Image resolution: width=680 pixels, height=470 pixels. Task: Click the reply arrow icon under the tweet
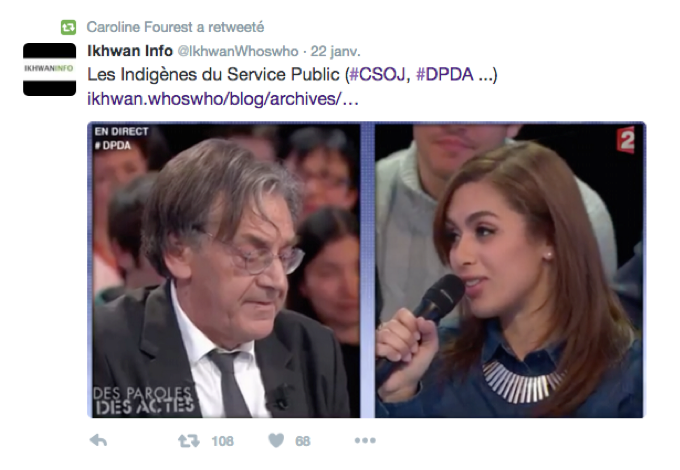(x=98, y=441)
